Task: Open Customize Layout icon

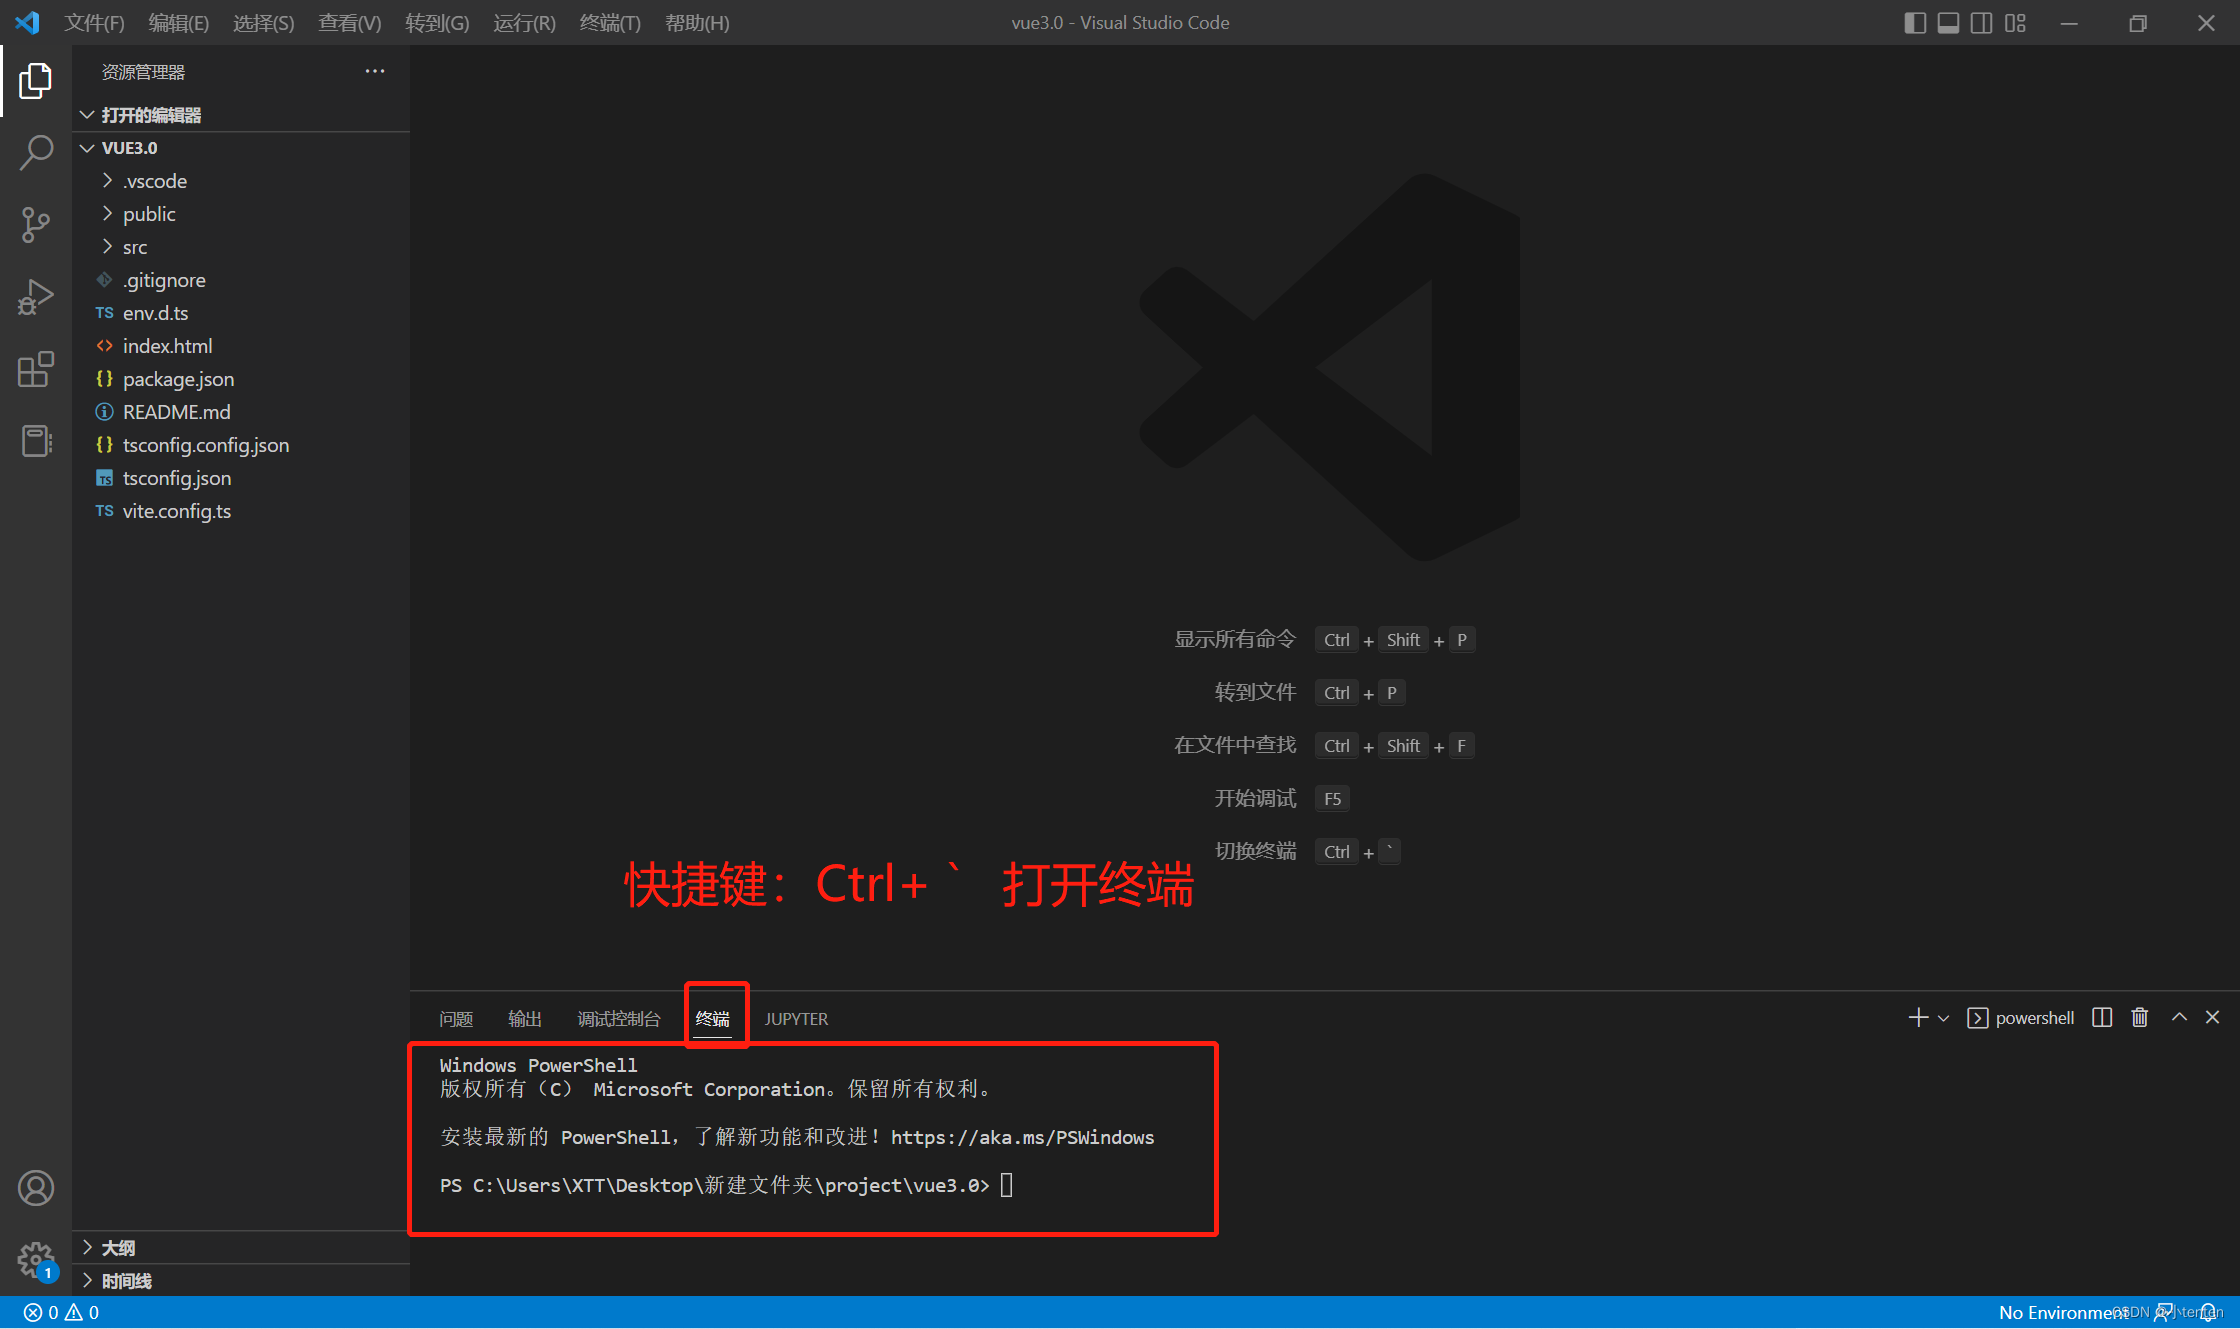Action: 2015,23
